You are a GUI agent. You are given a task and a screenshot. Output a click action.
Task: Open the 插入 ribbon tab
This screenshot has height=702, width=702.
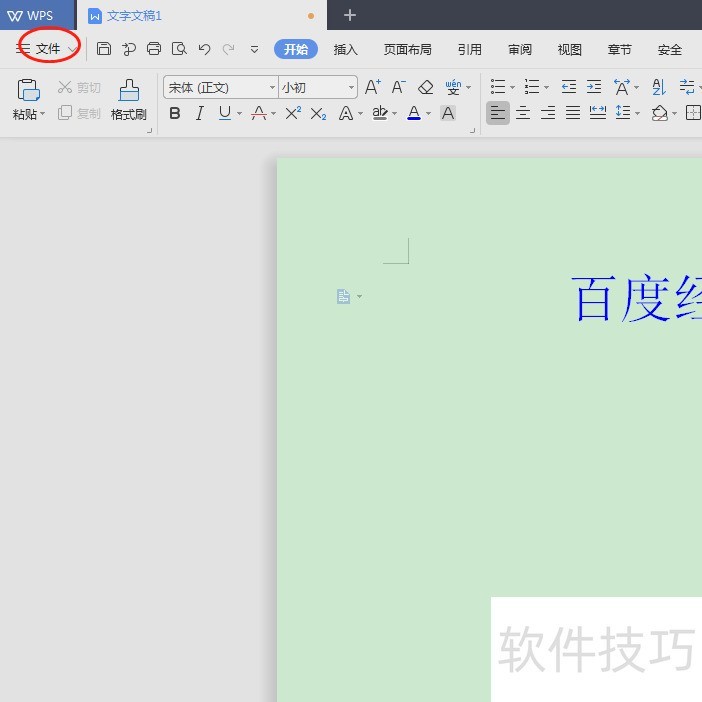click(x=346, y=49)
